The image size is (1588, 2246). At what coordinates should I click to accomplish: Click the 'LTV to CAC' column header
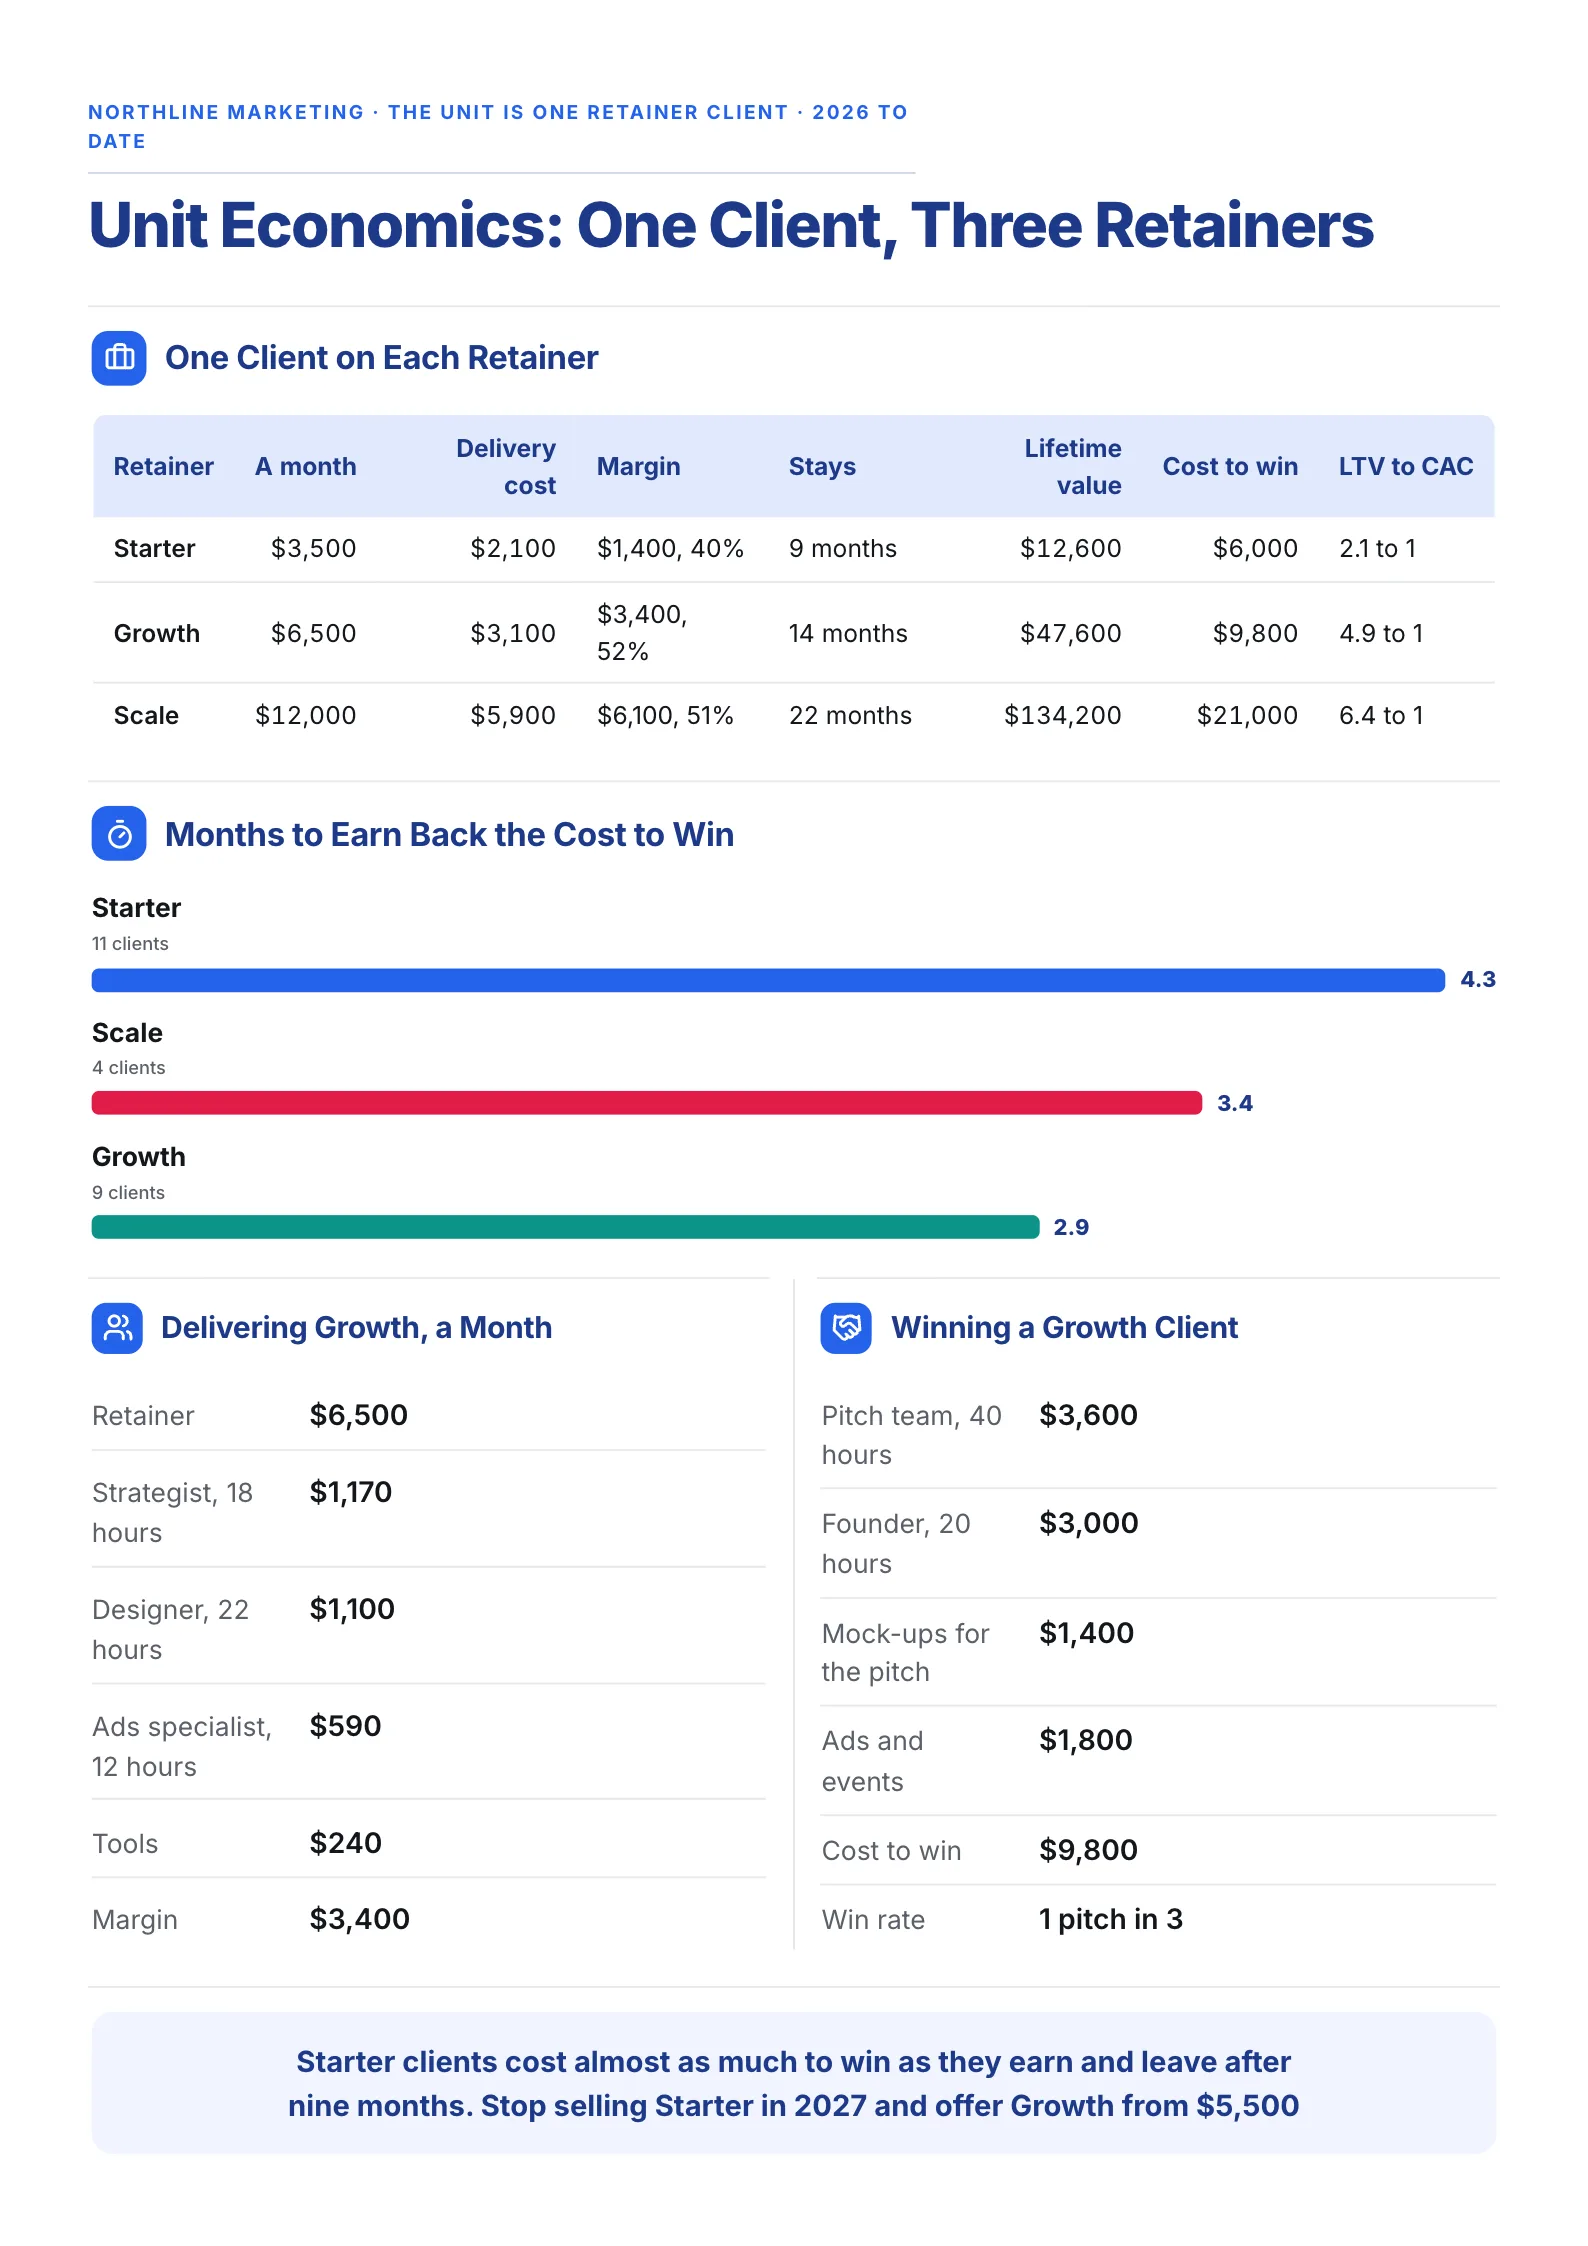pos(1406,466)
